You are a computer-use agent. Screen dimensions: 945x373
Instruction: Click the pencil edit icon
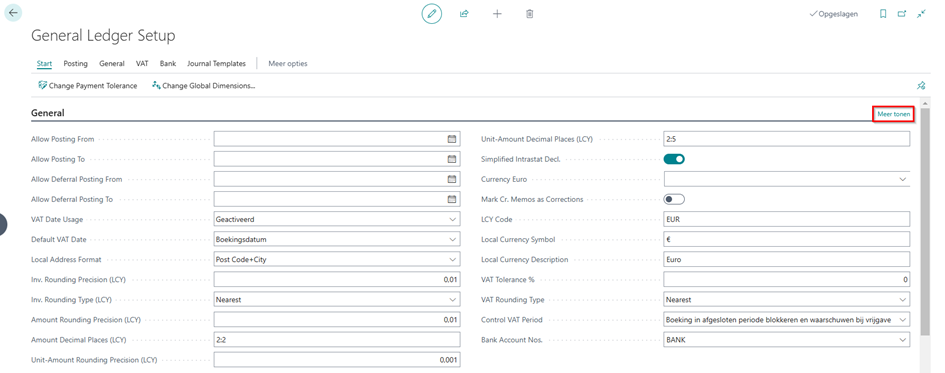[x=431, y=13]
